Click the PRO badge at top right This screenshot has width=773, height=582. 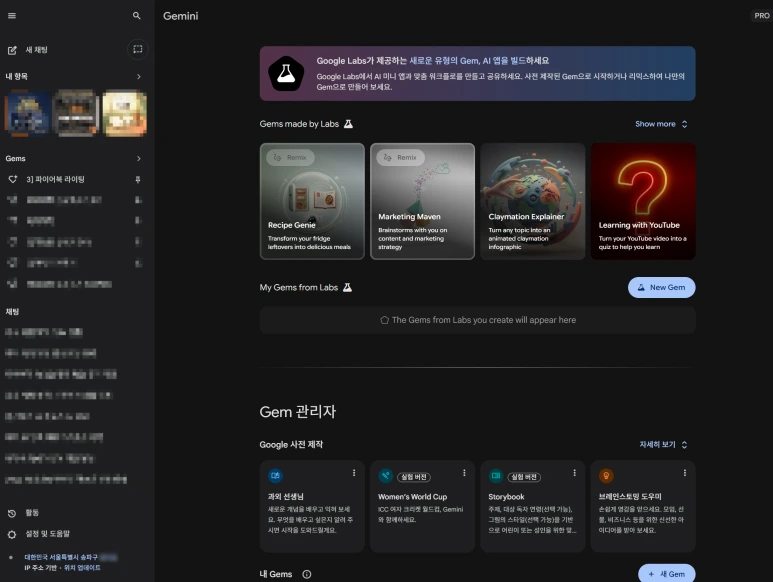pyautogui.click(x=761, y=16)
